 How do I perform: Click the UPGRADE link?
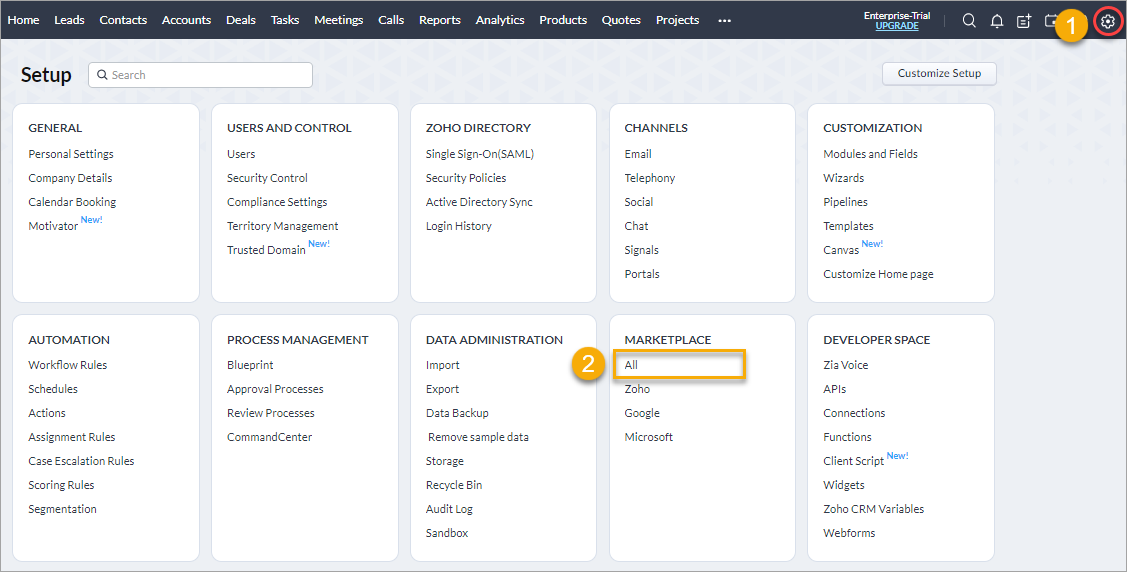pyautogui.click(x=897, y=26)
